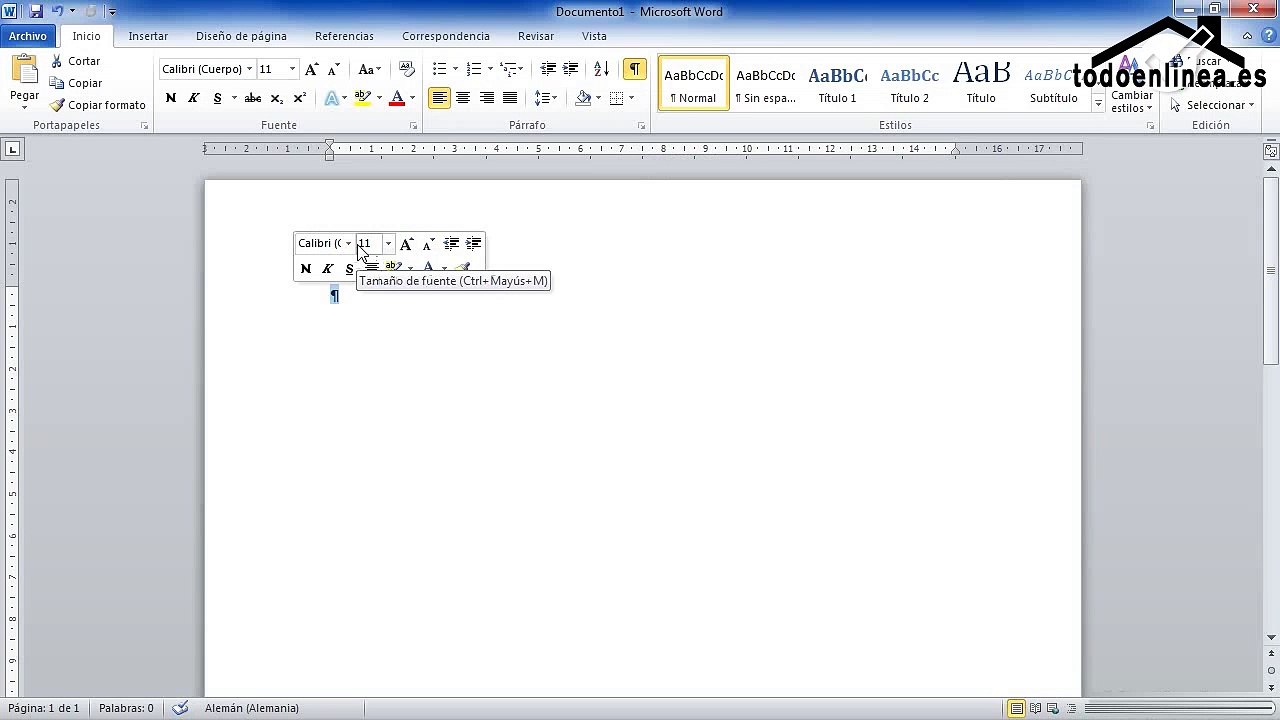This screenshot has width=1280, height=720.
Task: Center the text in the ribbon
Action: [463, 98]
